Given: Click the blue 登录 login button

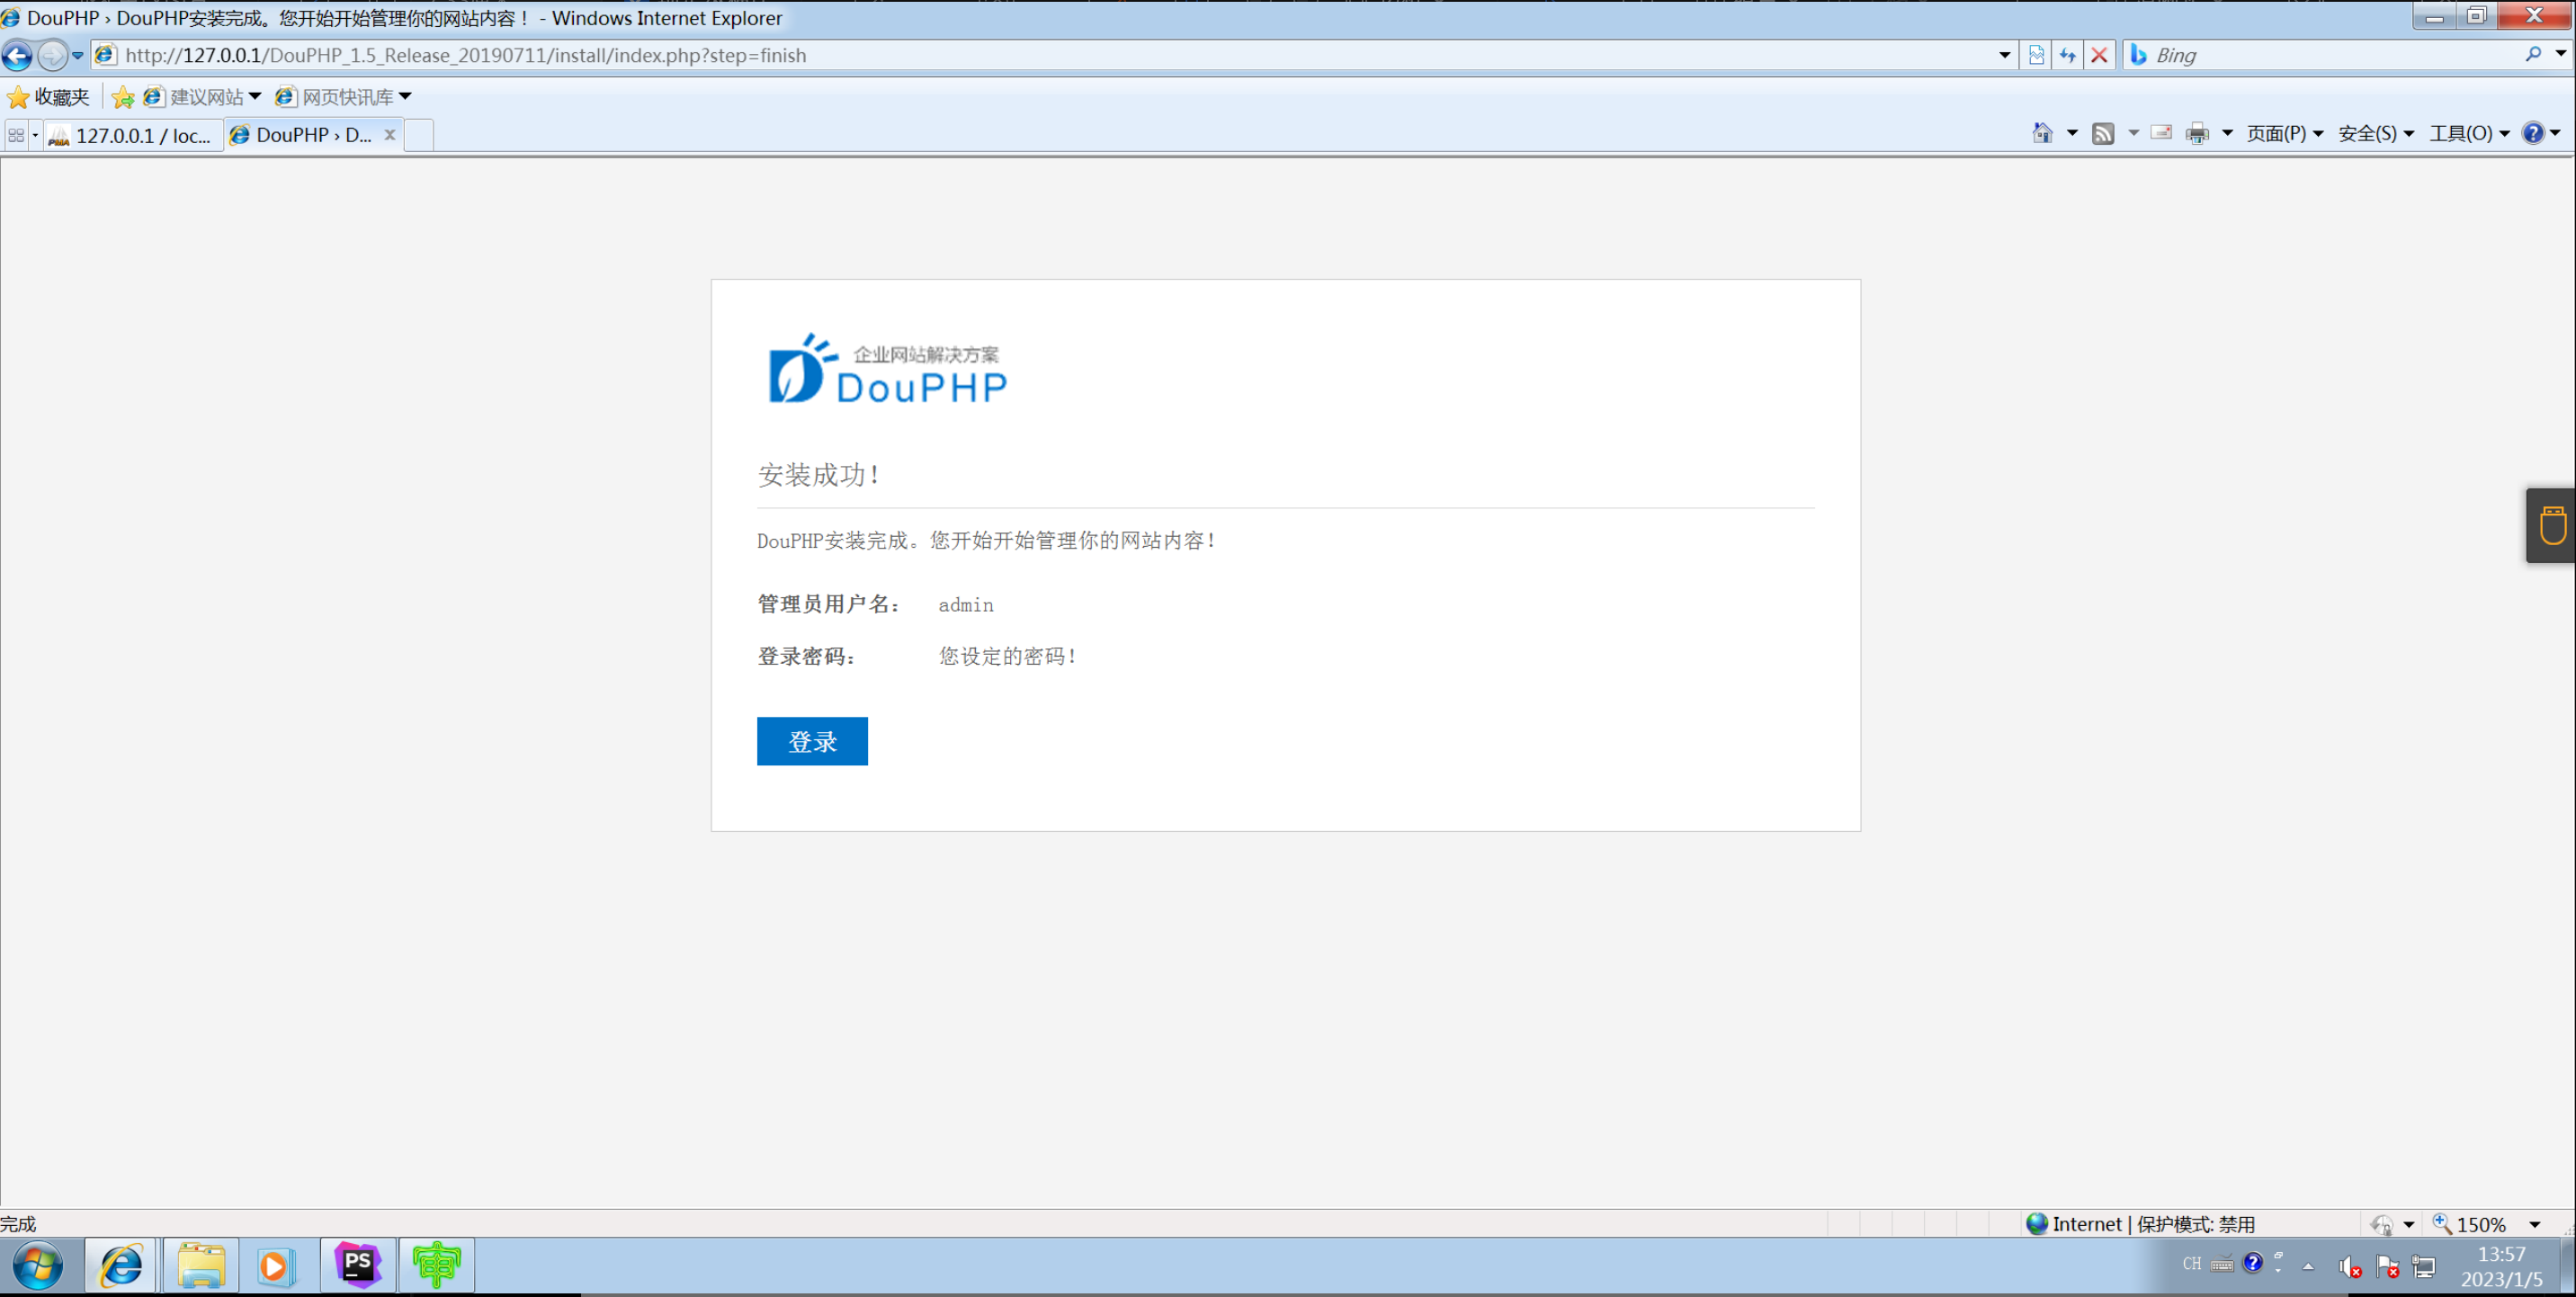Looking at the screenshot, I should 812,741.
